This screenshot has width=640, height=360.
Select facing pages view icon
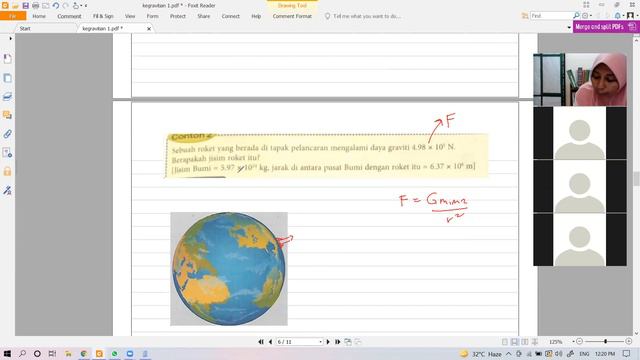(x=525, y=342)
